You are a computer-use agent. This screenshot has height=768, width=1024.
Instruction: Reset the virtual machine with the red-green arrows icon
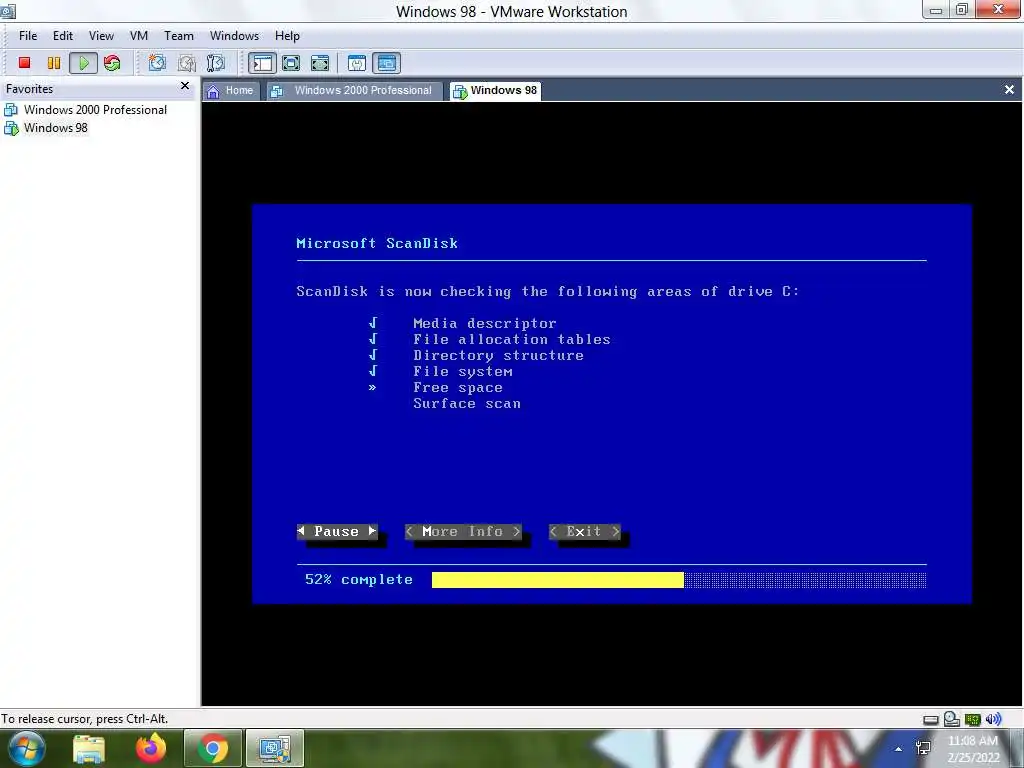tap(112, 63)
